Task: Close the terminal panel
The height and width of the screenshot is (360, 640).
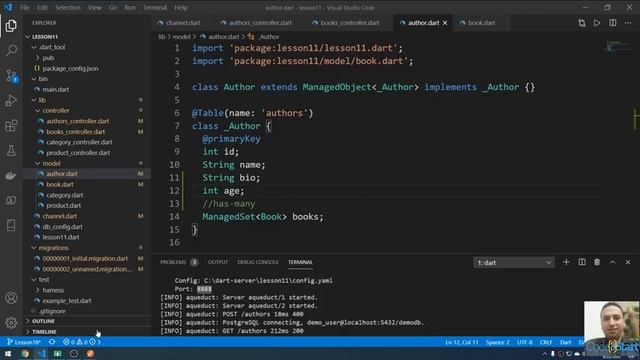Action: point(628,262)
